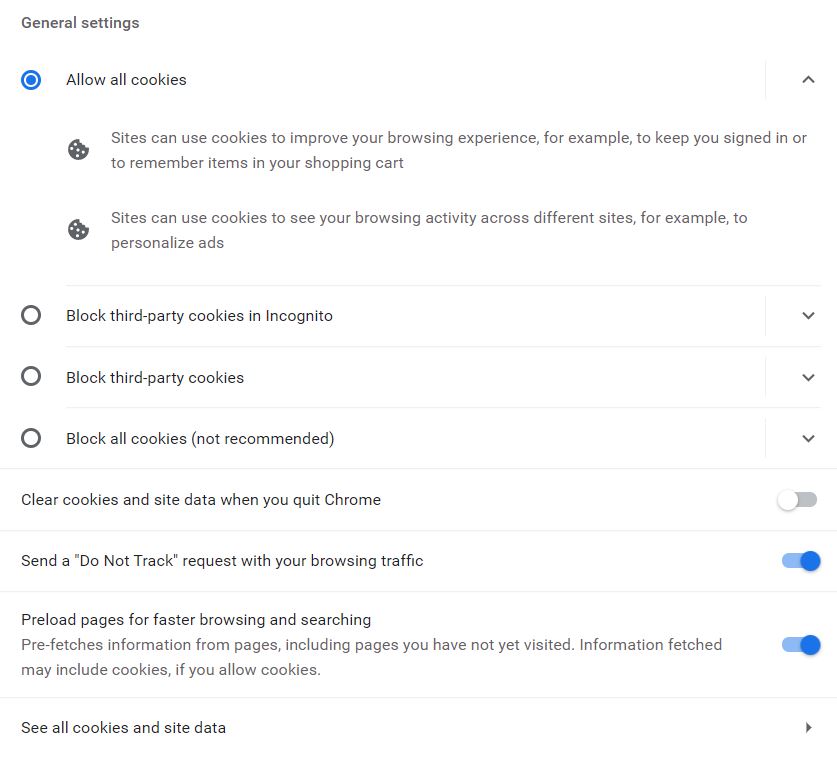
Task: Select the Block third-party cookies option
Action: [x=31, y=377]
